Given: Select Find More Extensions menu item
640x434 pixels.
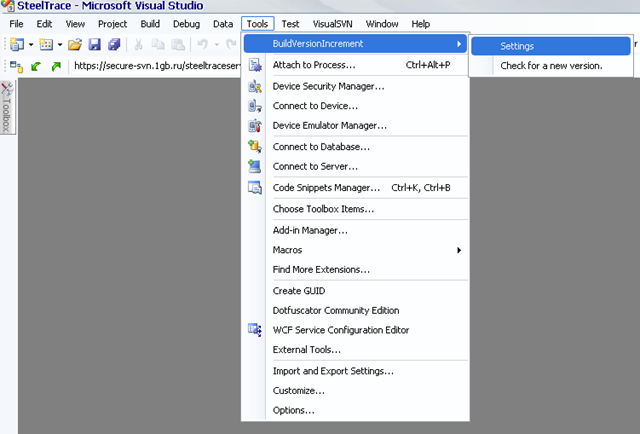Looking at the screenshot, I should [355, 269].
